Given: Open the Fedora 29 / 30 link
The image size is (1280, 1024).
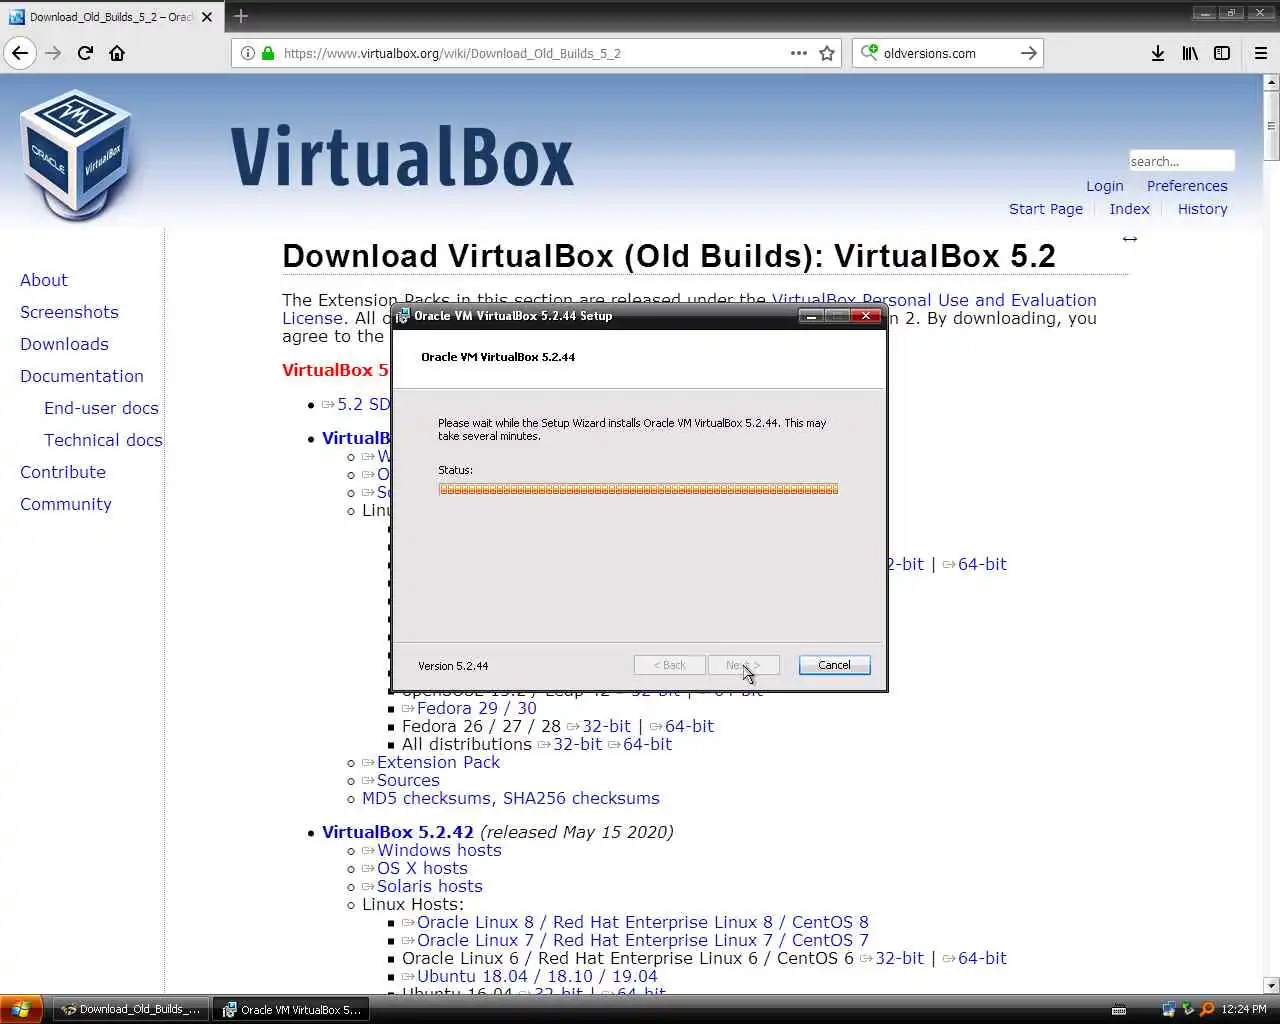Looking at the screenshot, I should click(x=476, y=708).
